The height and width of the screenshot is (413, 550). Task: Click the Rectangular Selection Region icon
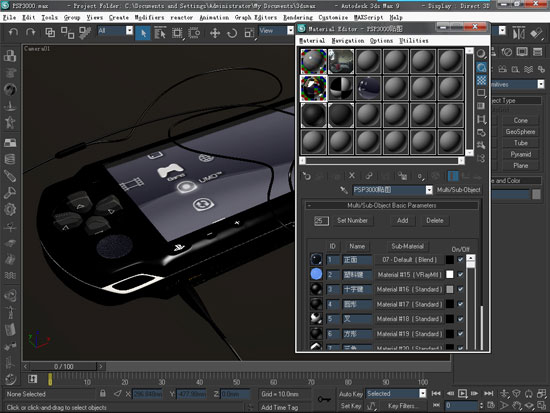177,33
